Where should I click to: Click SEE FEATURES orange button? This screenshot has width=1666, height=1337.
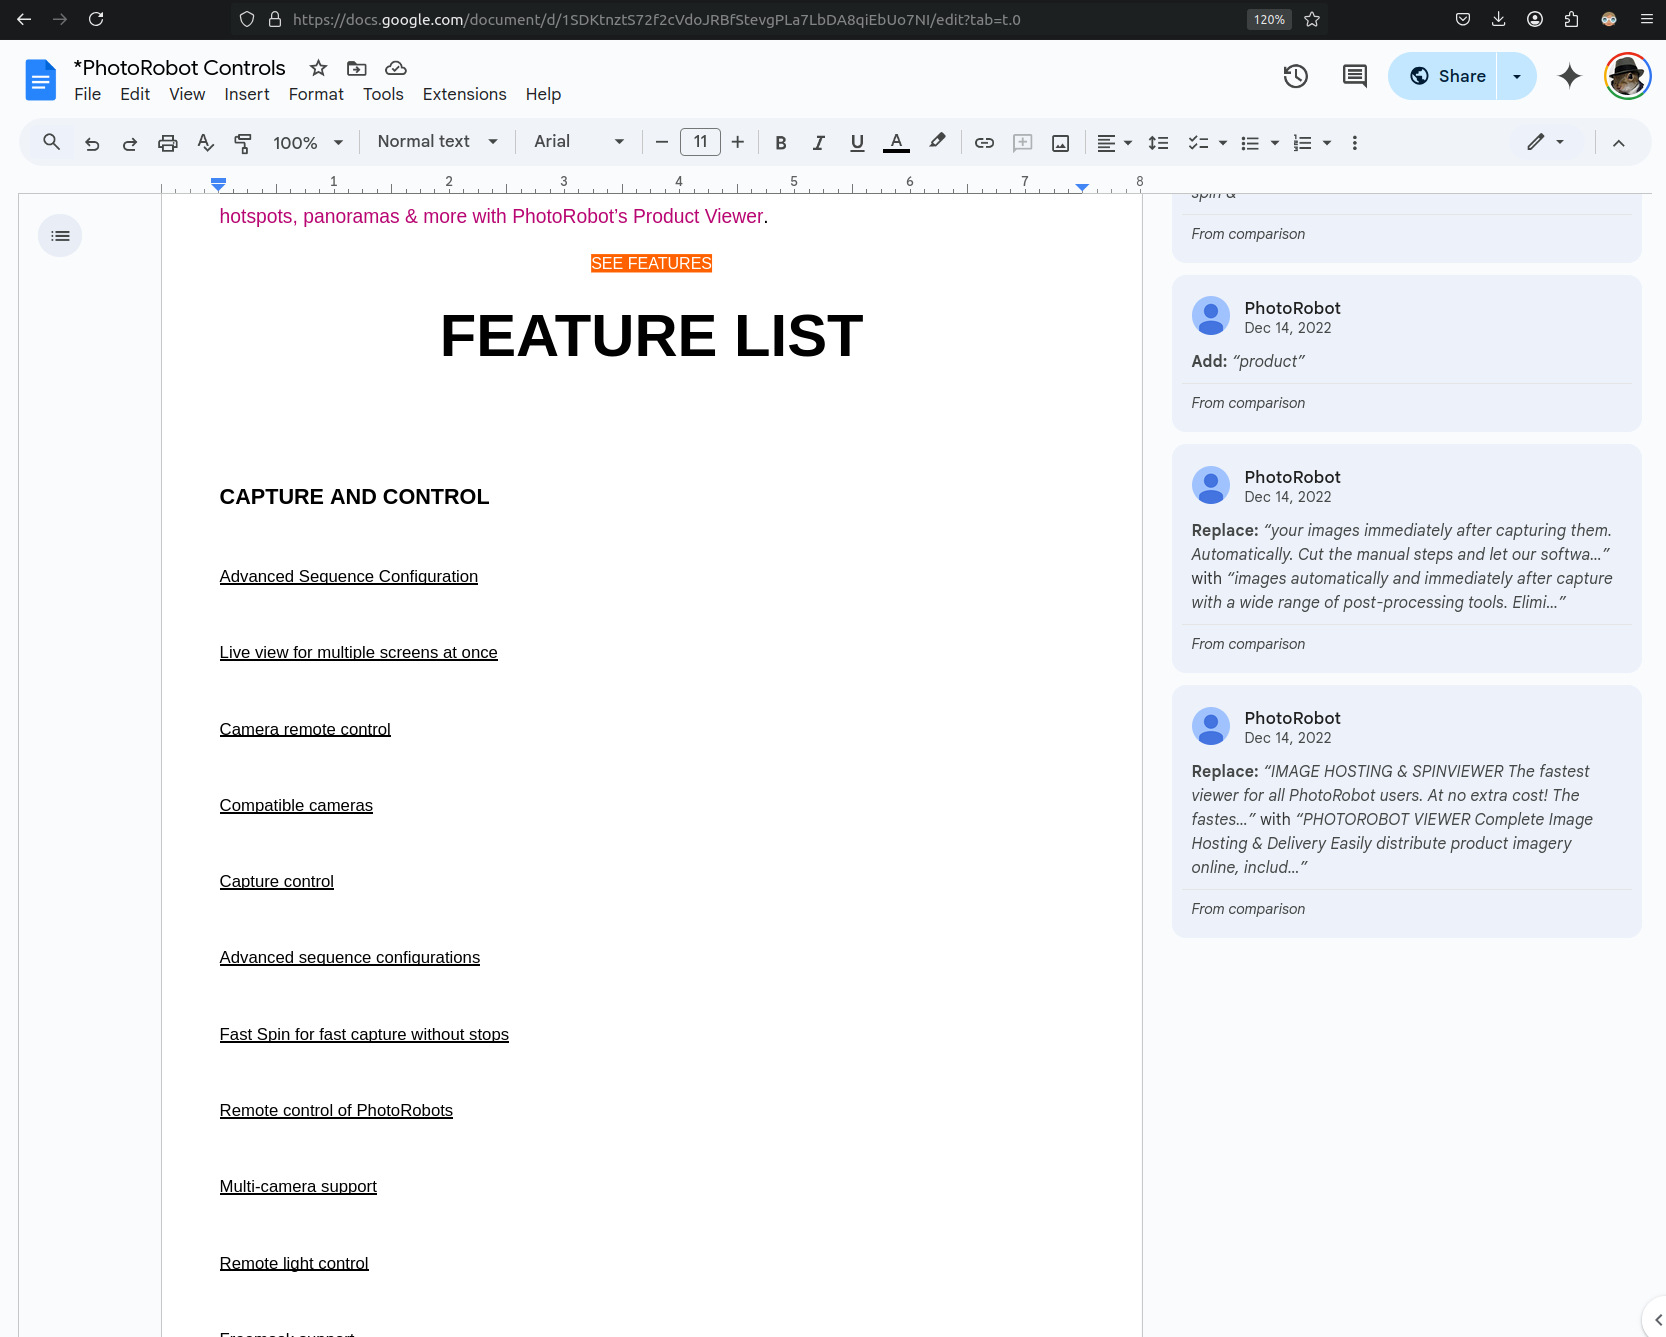pos(651,263)
